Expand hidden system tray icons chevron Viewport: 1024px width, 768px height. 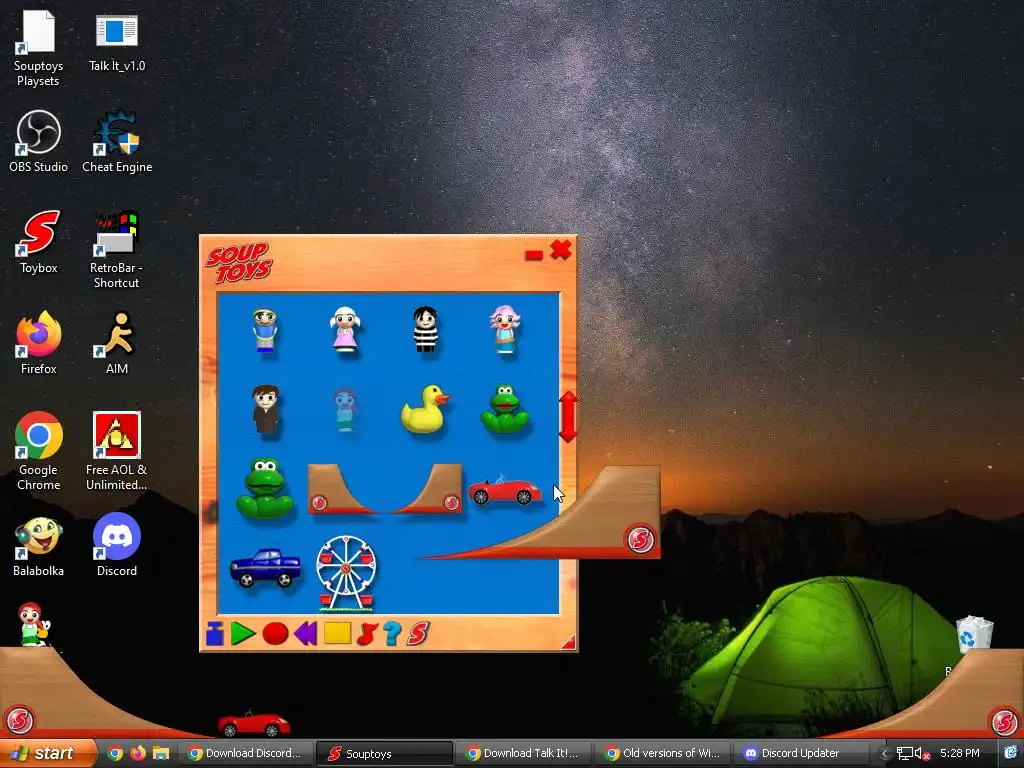pyautogui.click(x=884, y=754)
